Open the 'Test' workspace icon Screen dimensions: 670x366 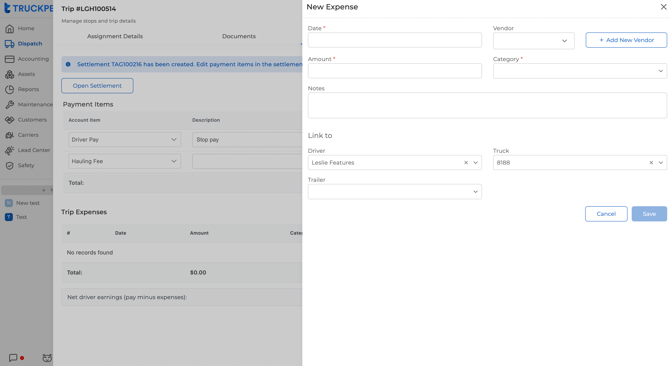(x=9, y=217)
